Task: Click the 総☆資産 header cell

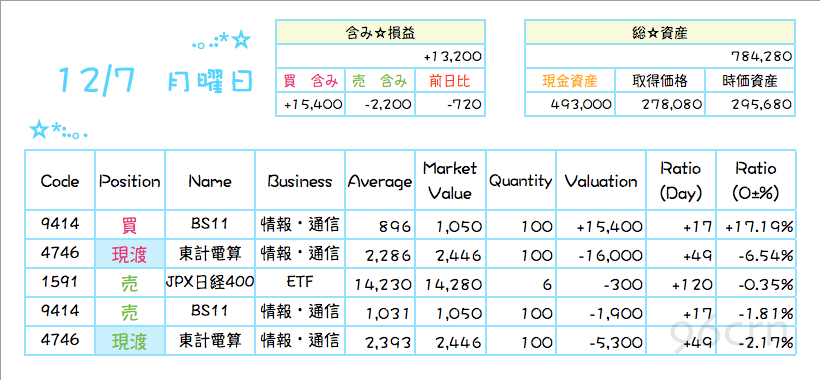Action: (659, 32)
